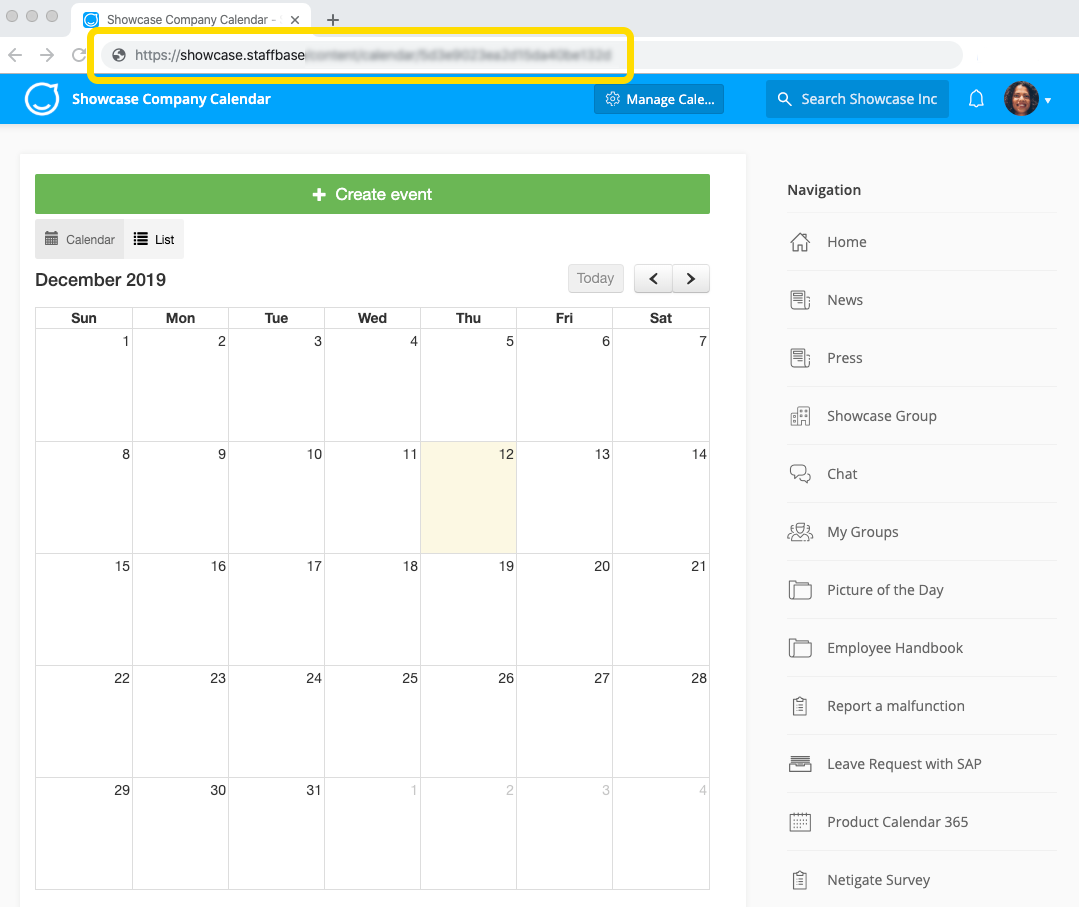Click the Staffbase logo in the header
The height and width of the screenshot is (908, 1080).
(x=42, y=99)
